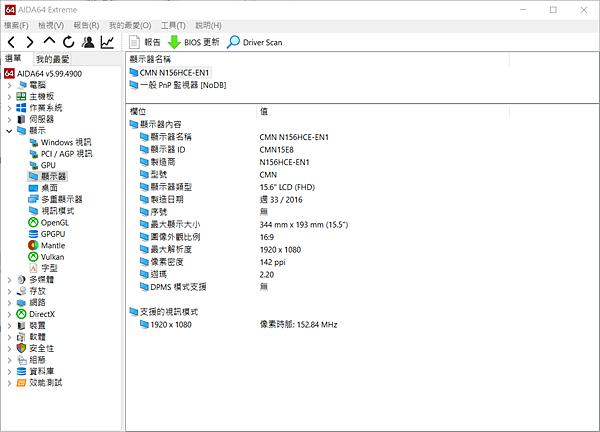
Task: Launch Driver Scan
Action: point(254,42)
